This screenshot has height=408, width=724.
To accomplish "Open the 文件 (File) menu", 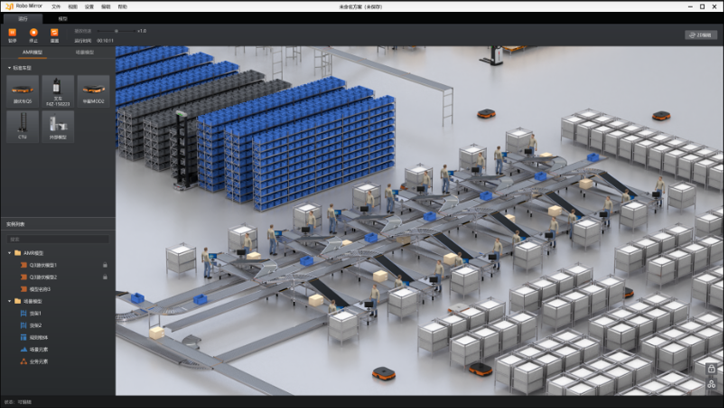I will tap(56, 6).
